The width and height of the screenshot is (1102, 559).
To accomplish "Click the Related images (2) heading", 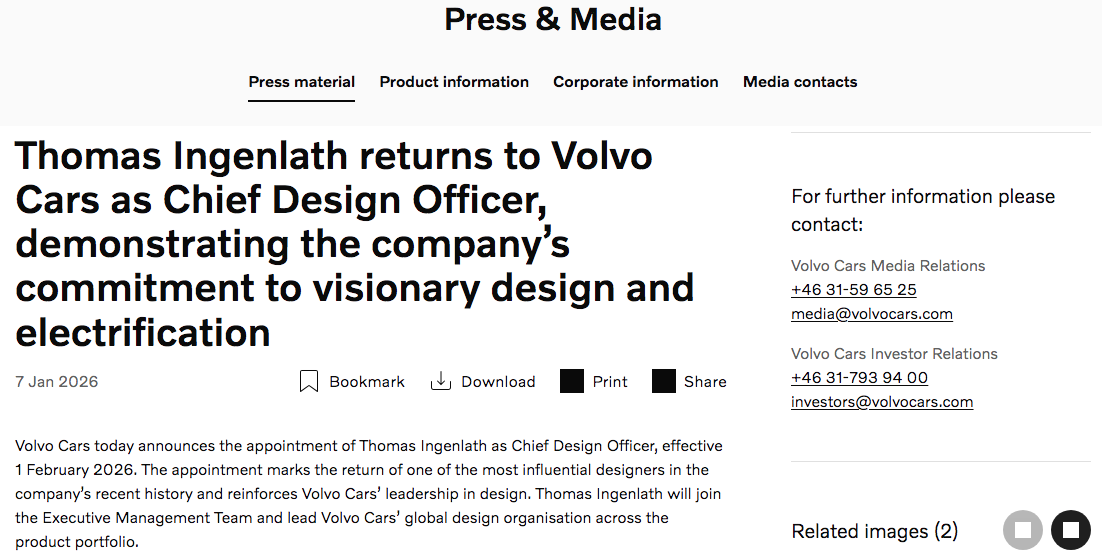I will click(x=874, y=531).
